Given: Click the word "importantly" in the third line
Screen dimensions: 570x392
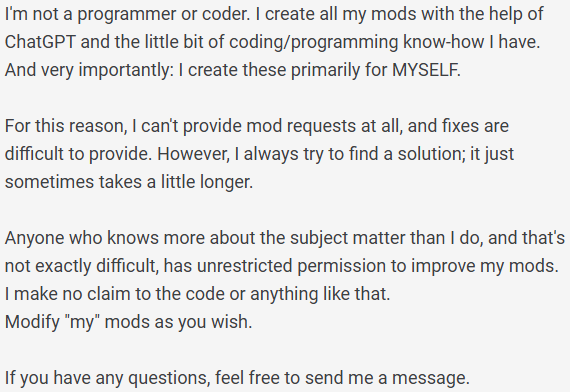Looking at the screenshot, I should click(x=124, y=71).
